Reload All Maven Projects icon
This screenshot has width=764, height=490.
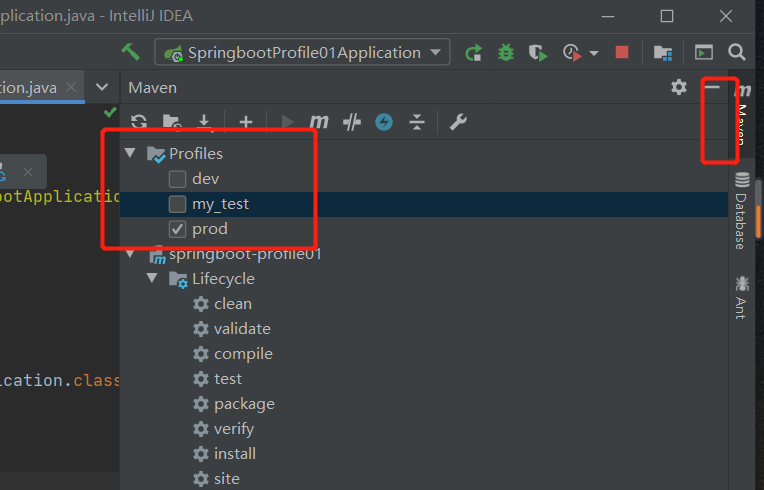139,122
